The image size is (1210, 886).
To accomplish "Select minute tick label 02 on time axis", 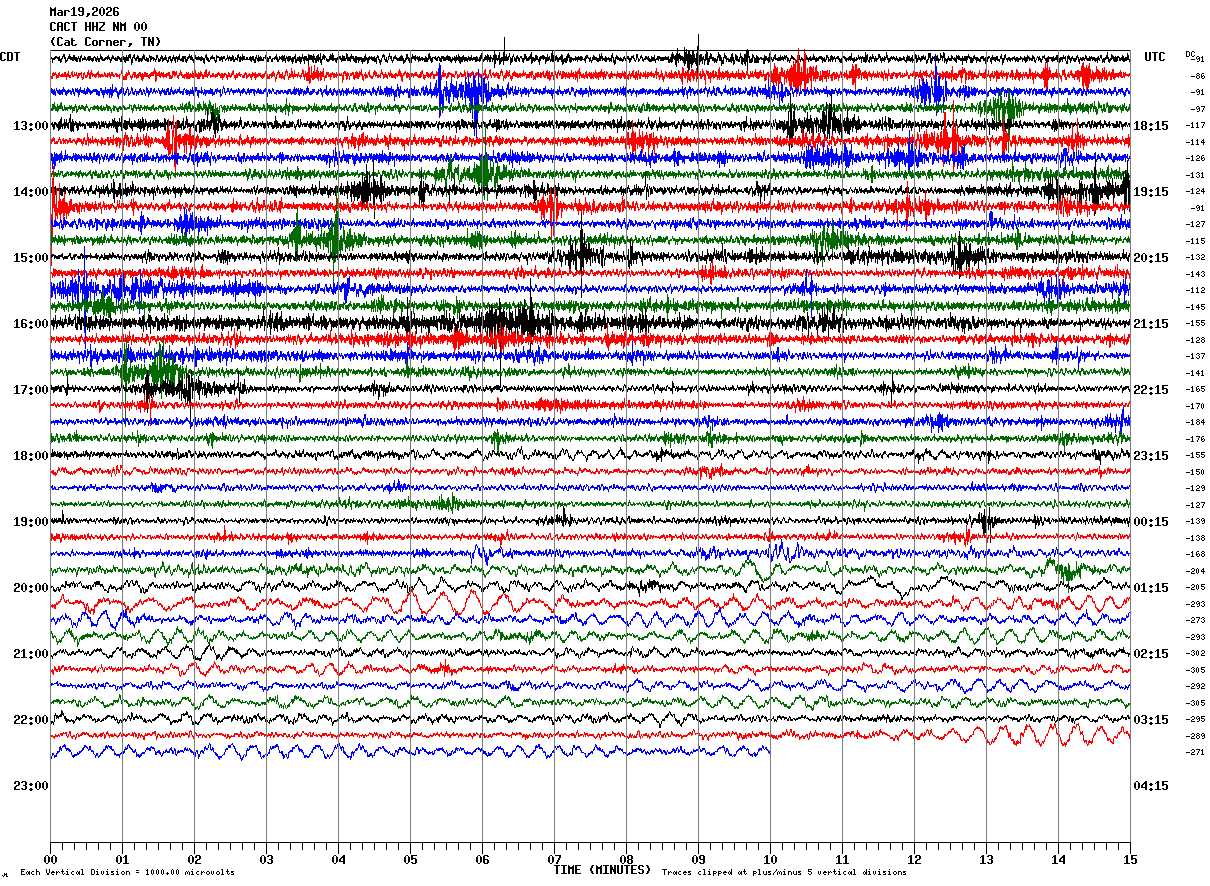I will 194,860.
